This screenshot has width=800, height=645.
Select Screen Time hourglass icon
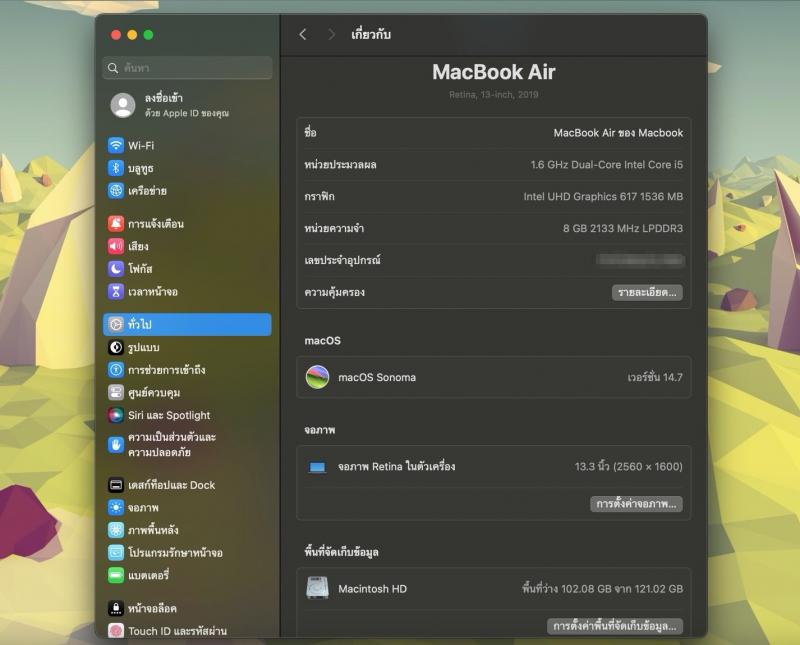tap(116, 291)
